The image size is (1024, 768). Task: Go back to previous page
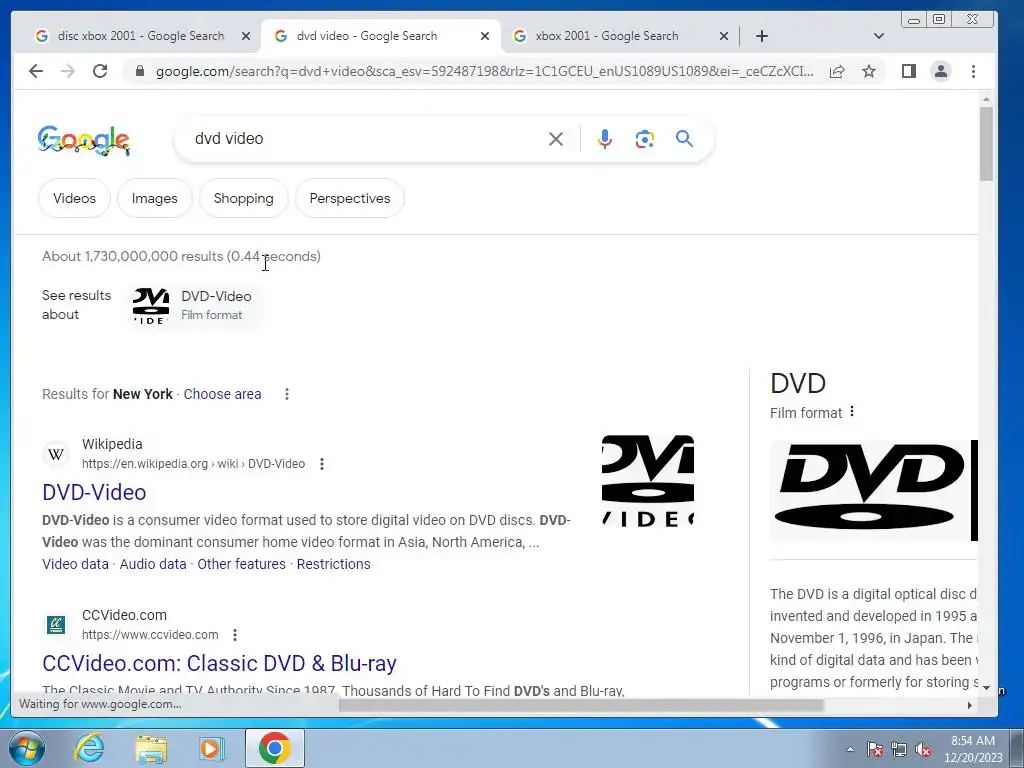coord(36,71)
